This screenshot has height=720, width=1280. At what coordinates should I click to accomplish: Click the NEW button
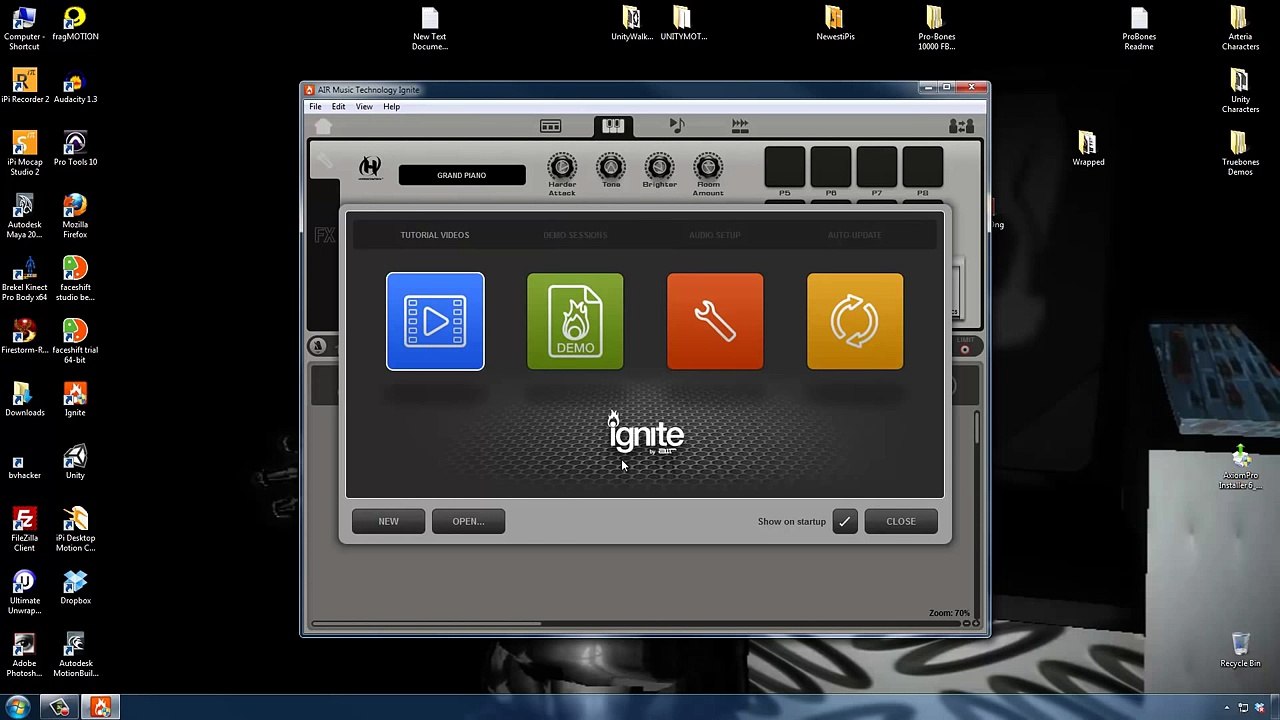(388, 521)
